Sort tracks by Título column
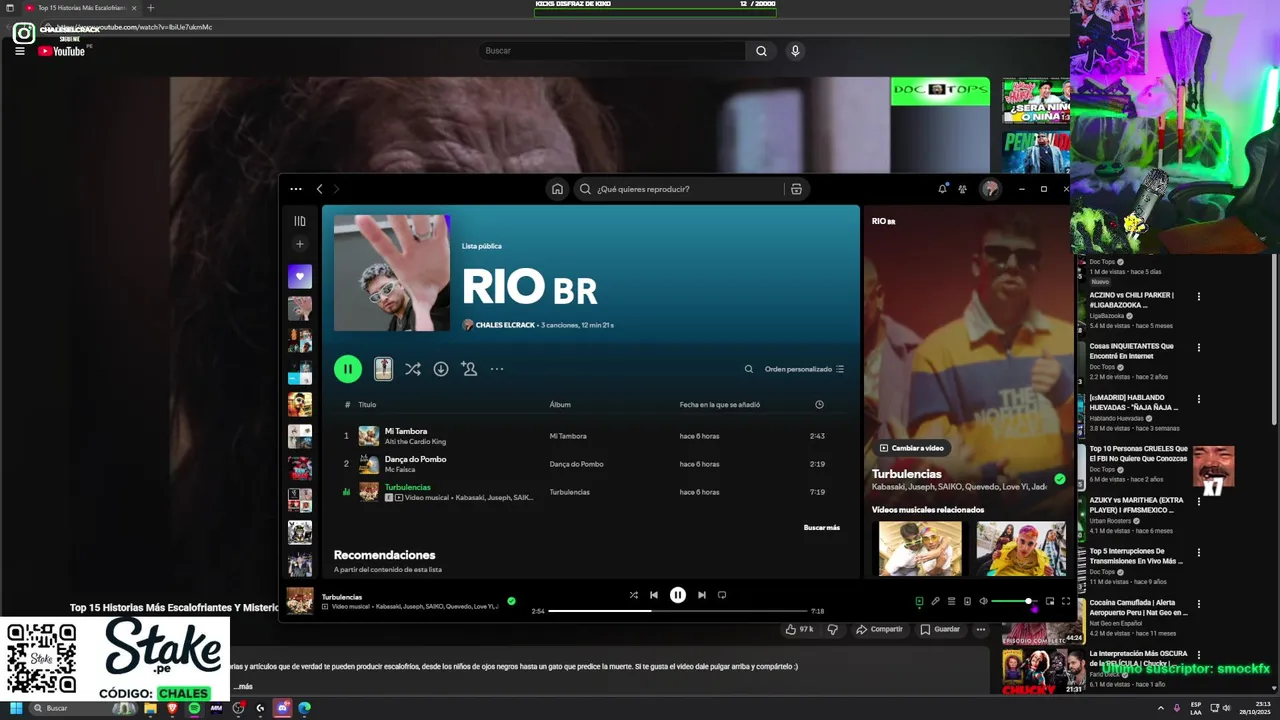Image resolution: width=1280 pixels, height=720 pixels. (367, 405)
